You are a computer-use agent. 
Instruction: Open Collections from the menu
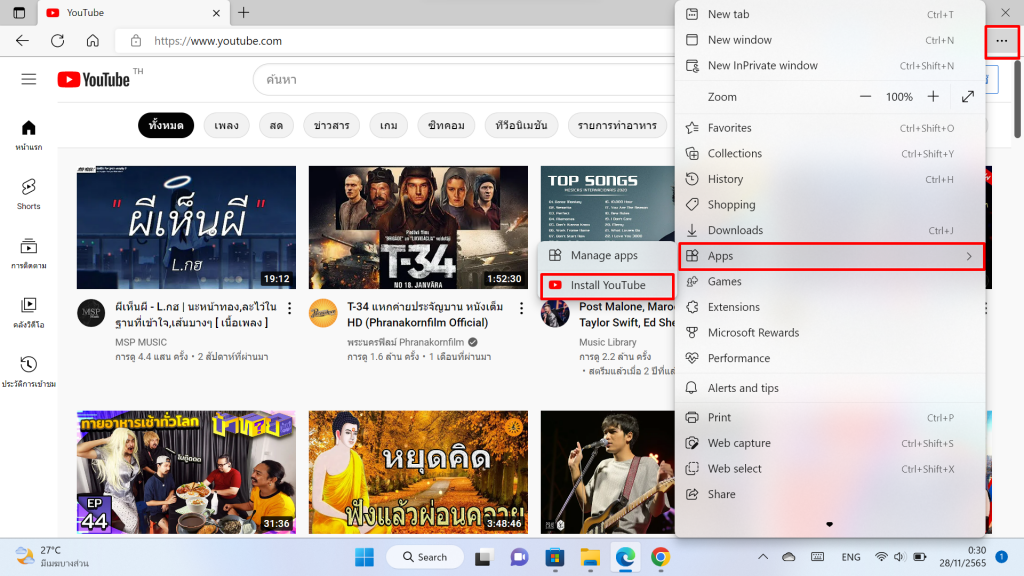(x=829, y=153)
